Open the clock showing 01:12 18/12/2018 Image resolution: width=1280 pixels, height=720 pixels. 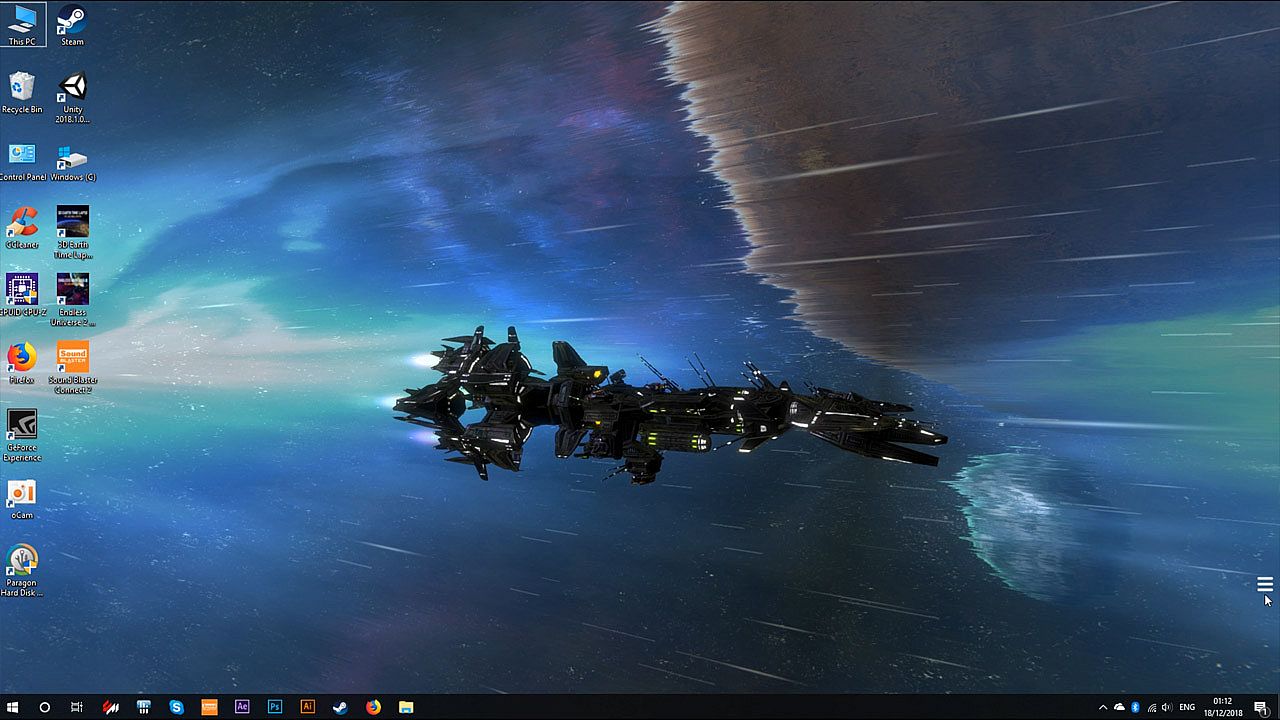[x=1222, y=707]
